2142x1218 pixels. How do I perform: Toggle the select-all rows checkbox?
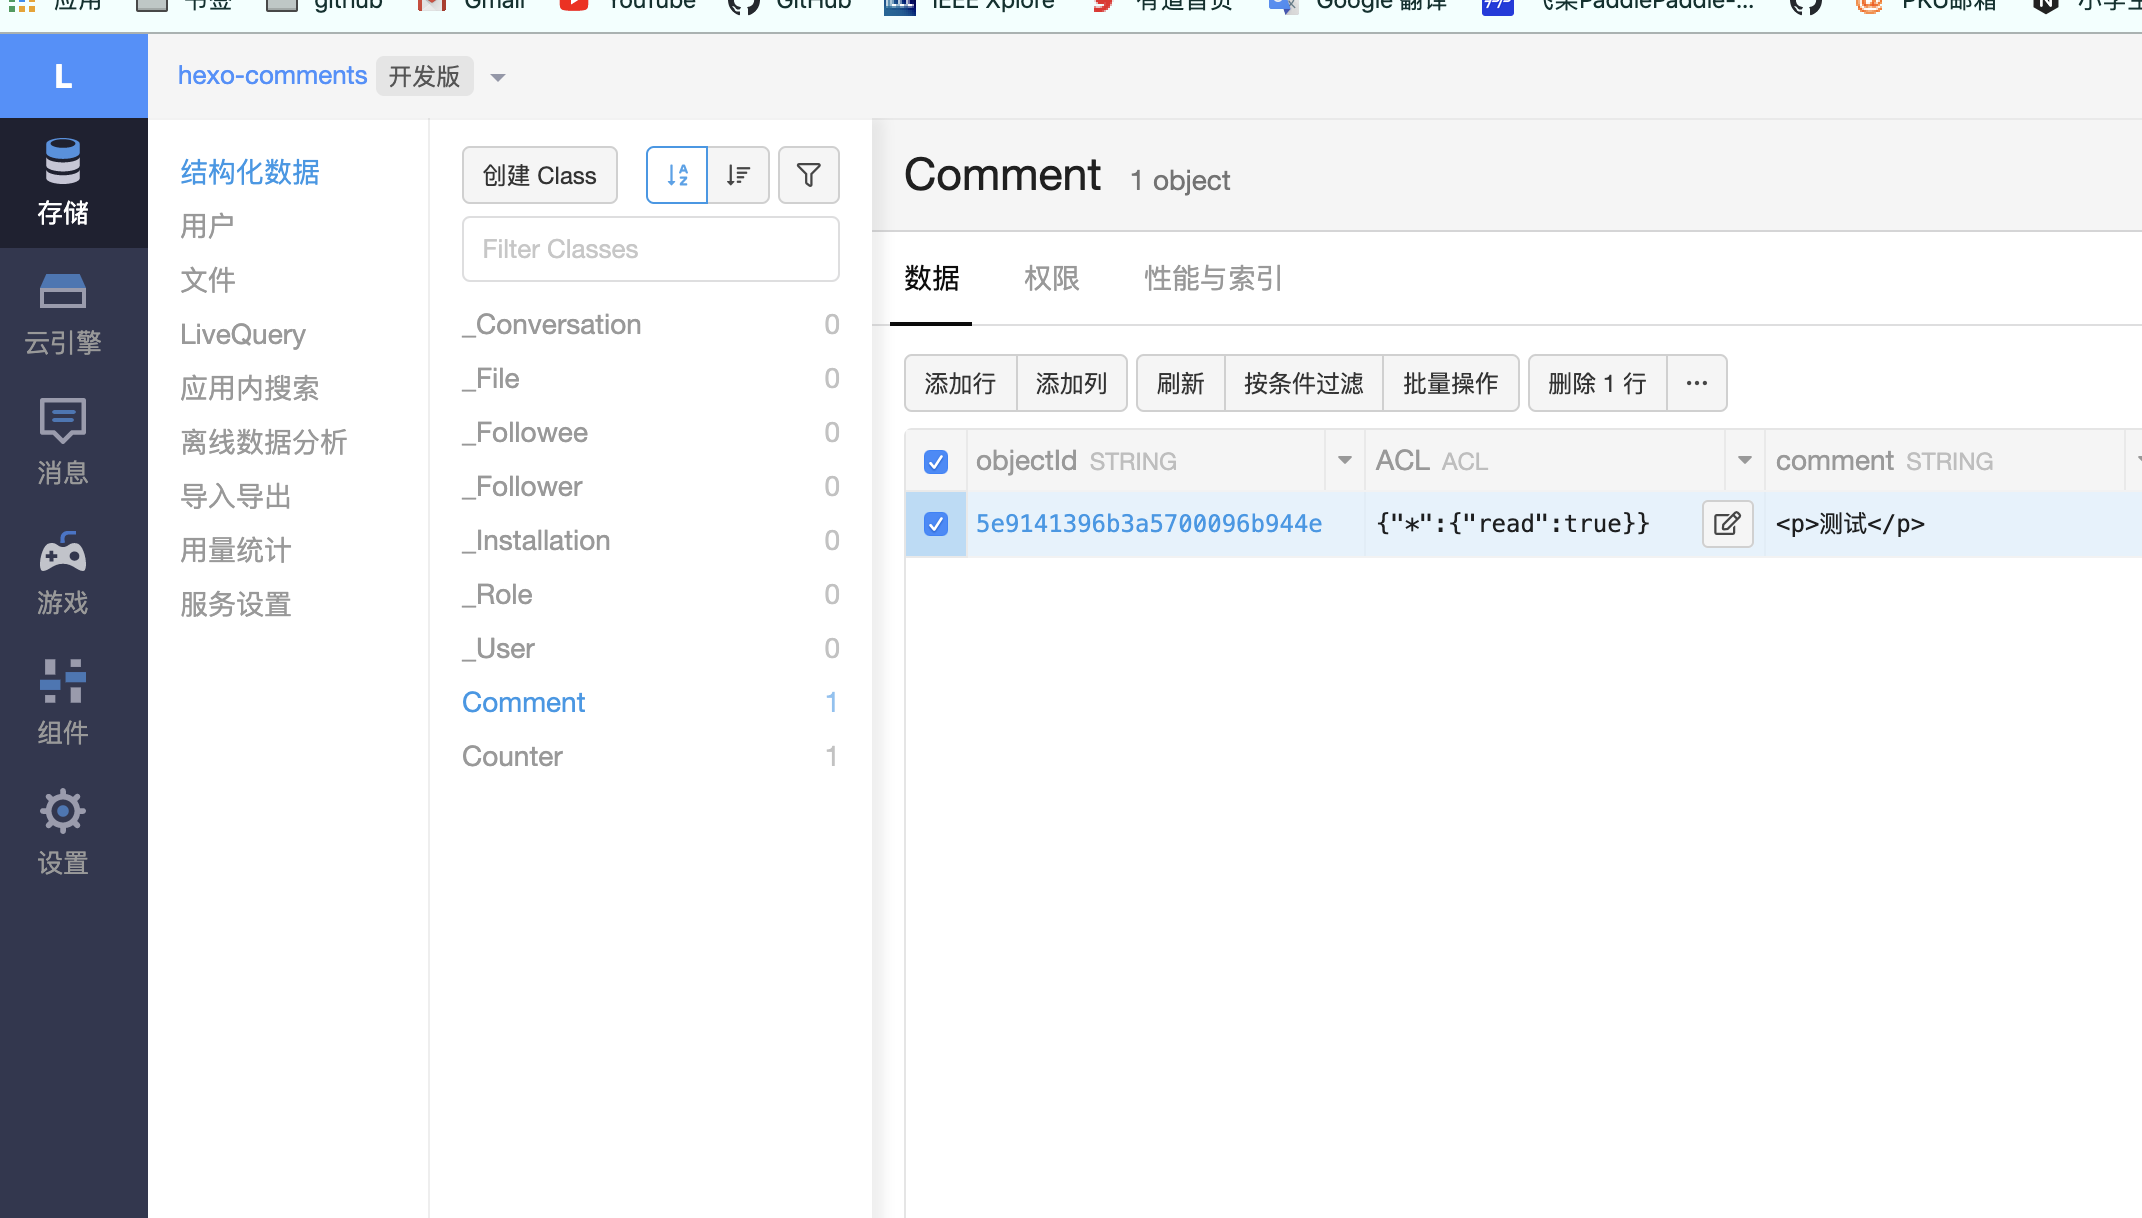point(936,461)
